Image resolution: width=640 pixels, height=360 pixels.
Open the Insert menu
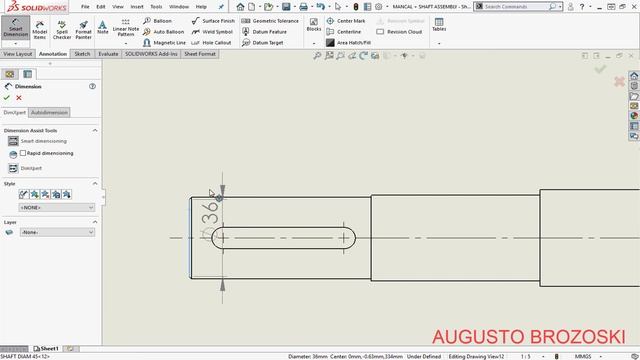pos(137,7)
